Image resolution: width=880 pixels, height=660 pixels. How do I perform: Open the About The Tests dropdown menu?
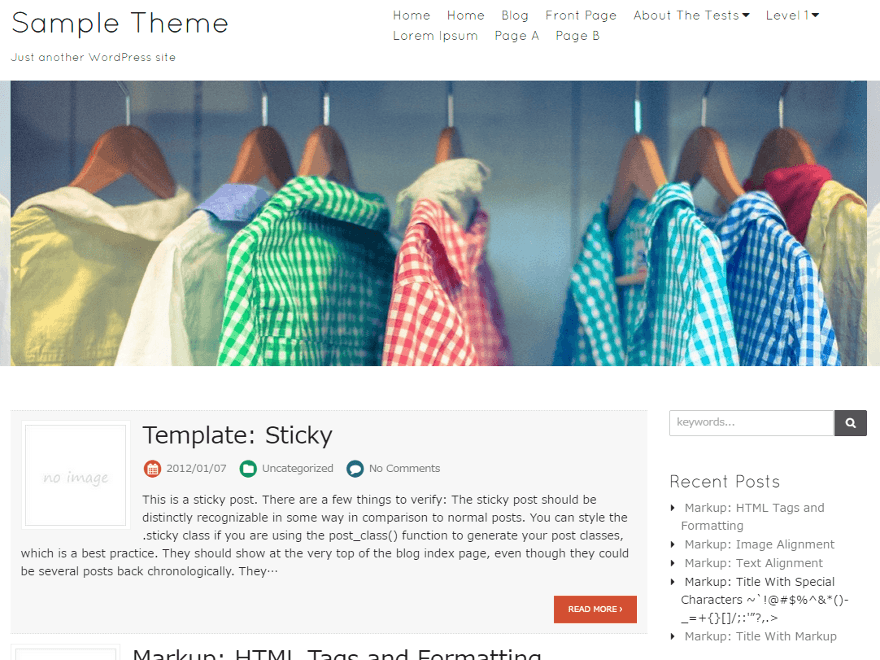pyautogui.click(x=686, y=15)
